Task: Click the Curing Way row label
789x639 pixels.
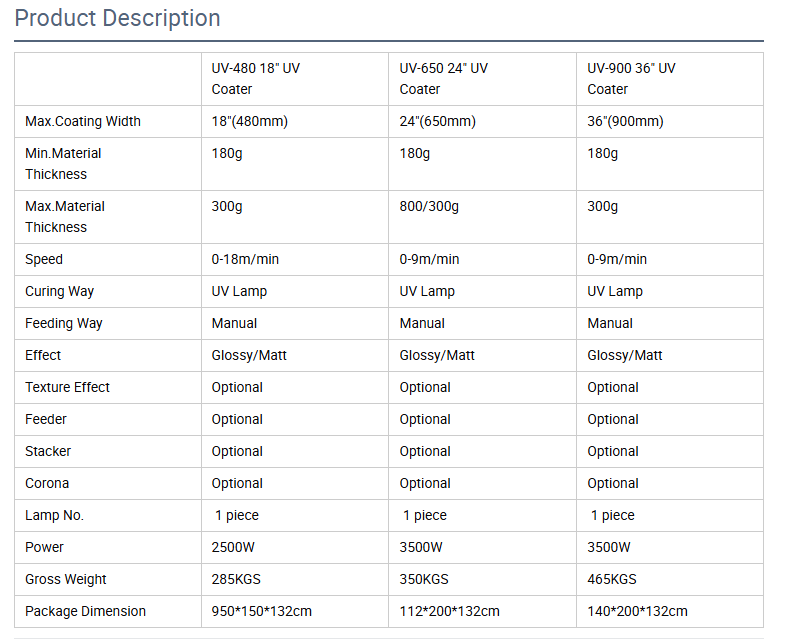Action: 59,291
